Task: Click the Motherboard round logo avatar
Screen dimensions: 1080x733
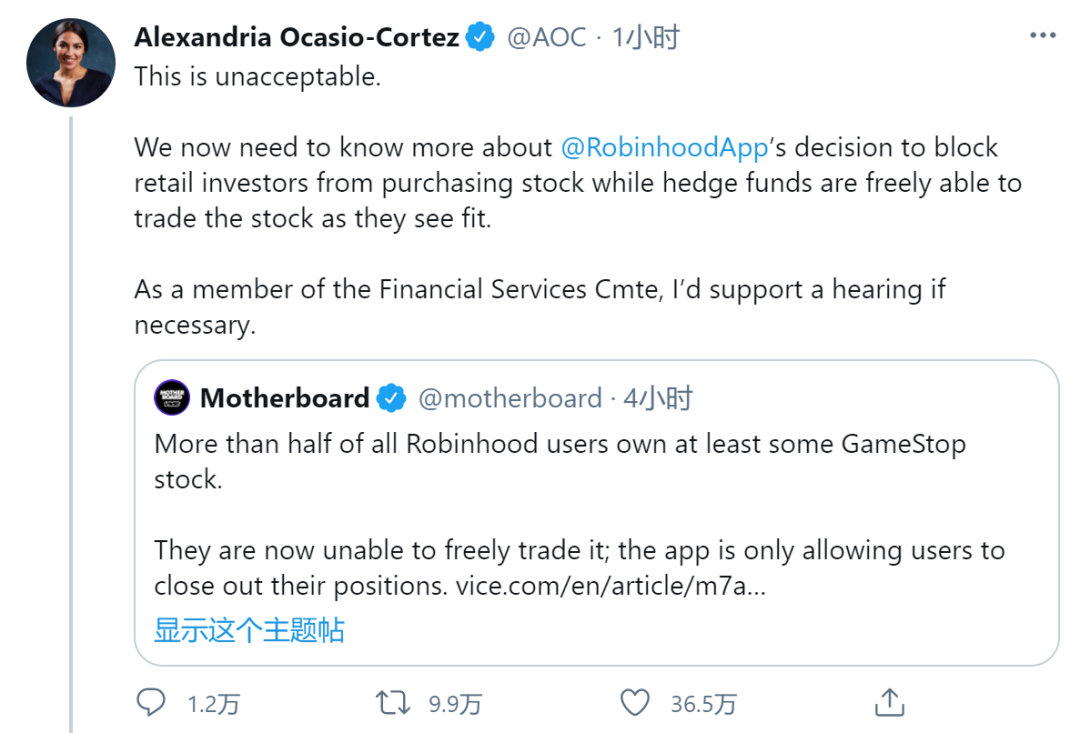Action: click(172, 398)
